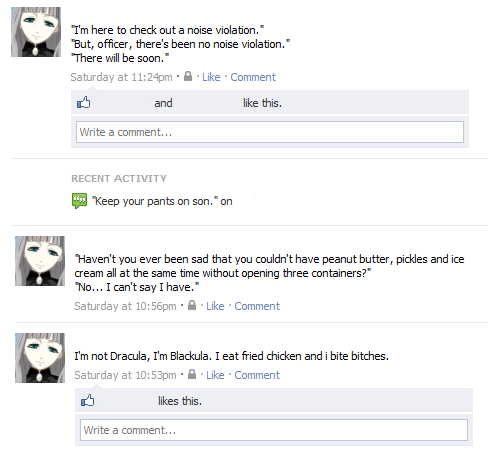
Task: Open the profile picture on the noise violation post
Action: (36, 32)
